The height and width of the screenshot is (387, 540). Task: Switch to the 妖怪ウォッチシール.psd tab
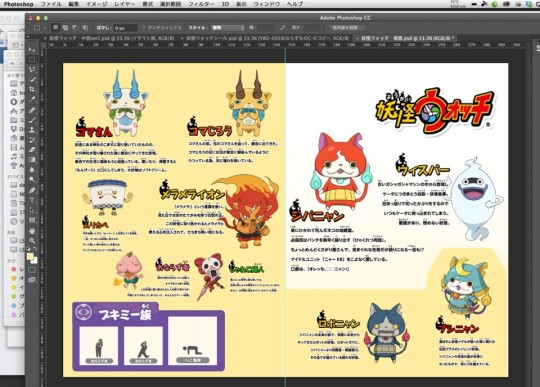(x=268, y=38)
